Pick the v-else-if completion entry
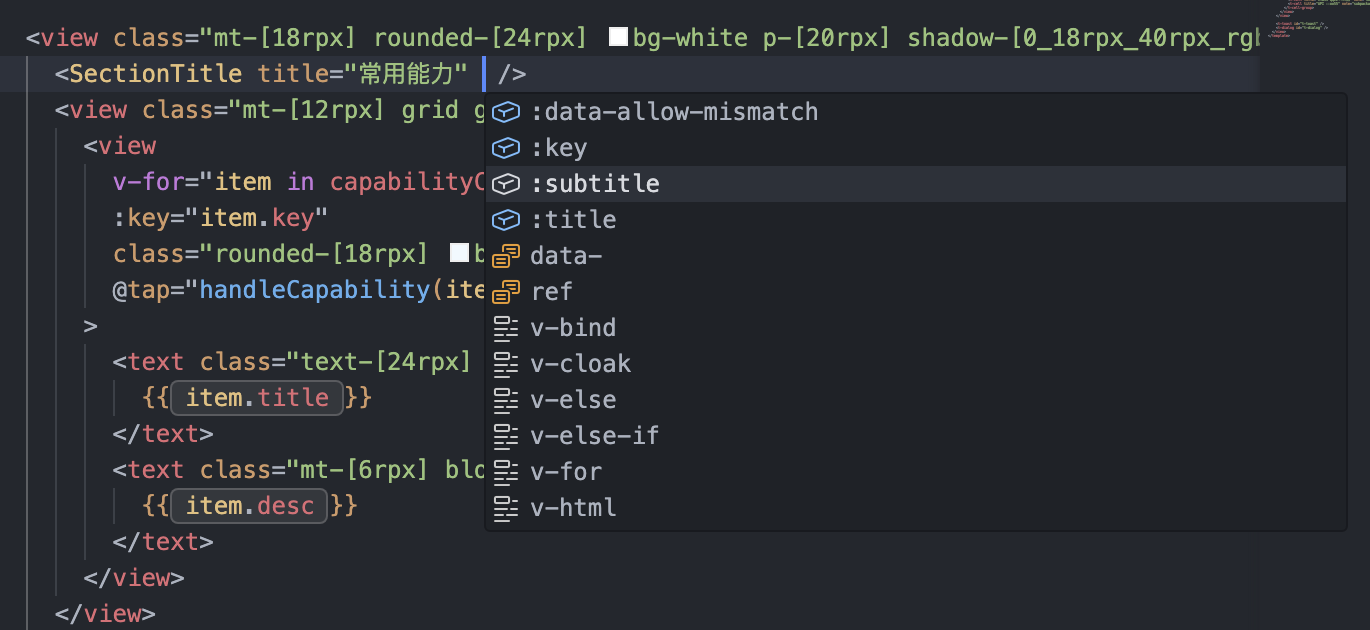 (594, 436)
